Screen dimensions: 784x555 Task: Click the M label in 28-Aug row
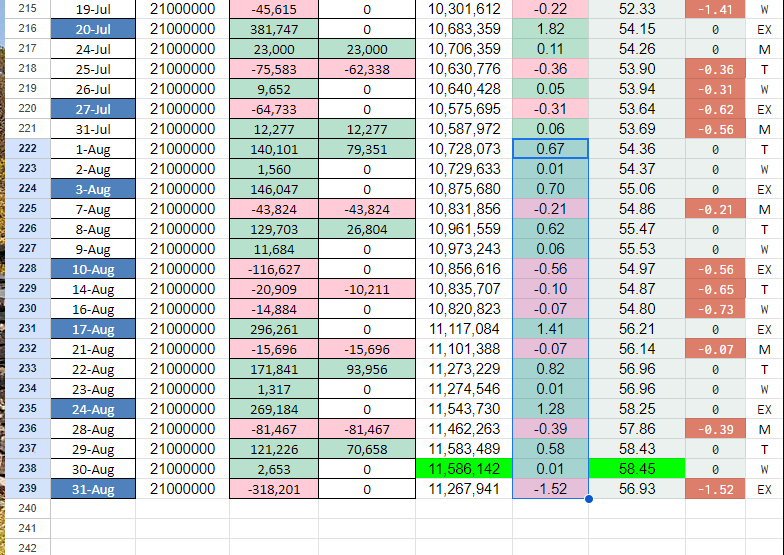tap(764, 429)
